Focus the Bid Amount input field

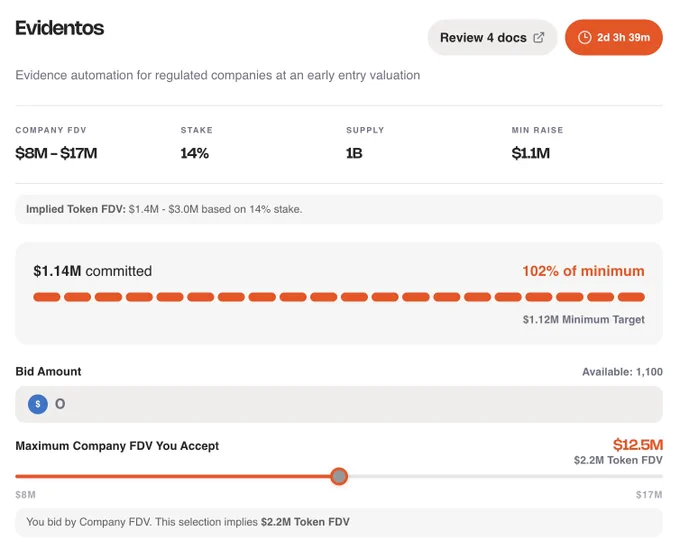point(339,404)
